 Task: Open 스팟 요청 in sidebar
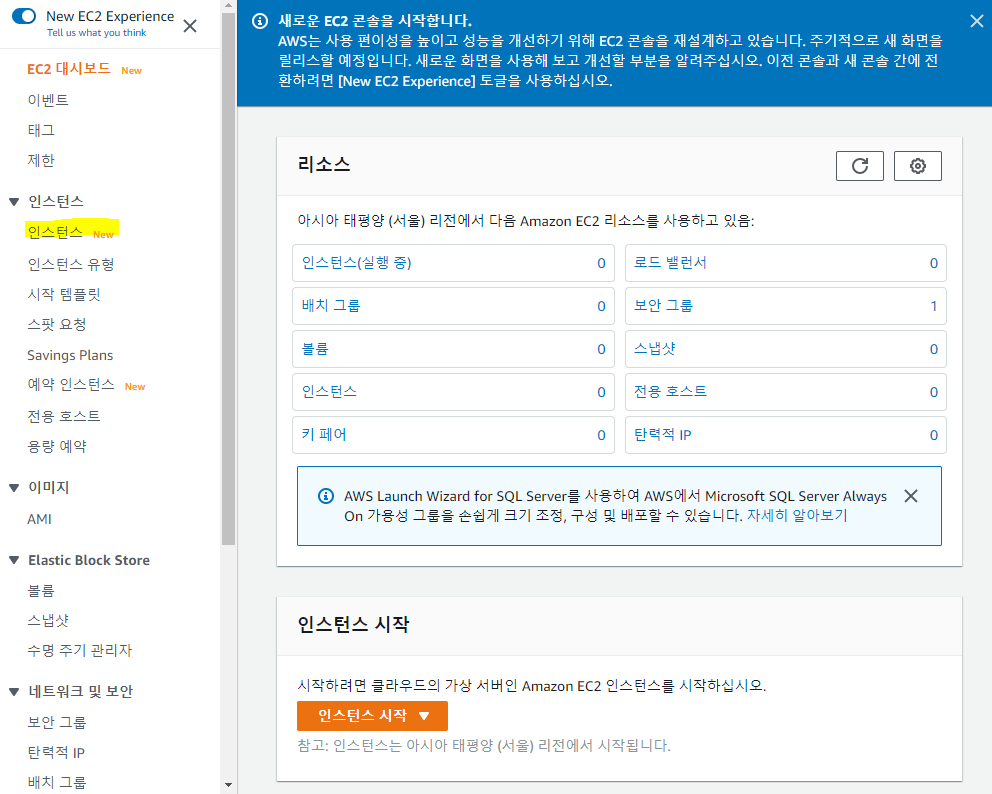tap(56, 325)
